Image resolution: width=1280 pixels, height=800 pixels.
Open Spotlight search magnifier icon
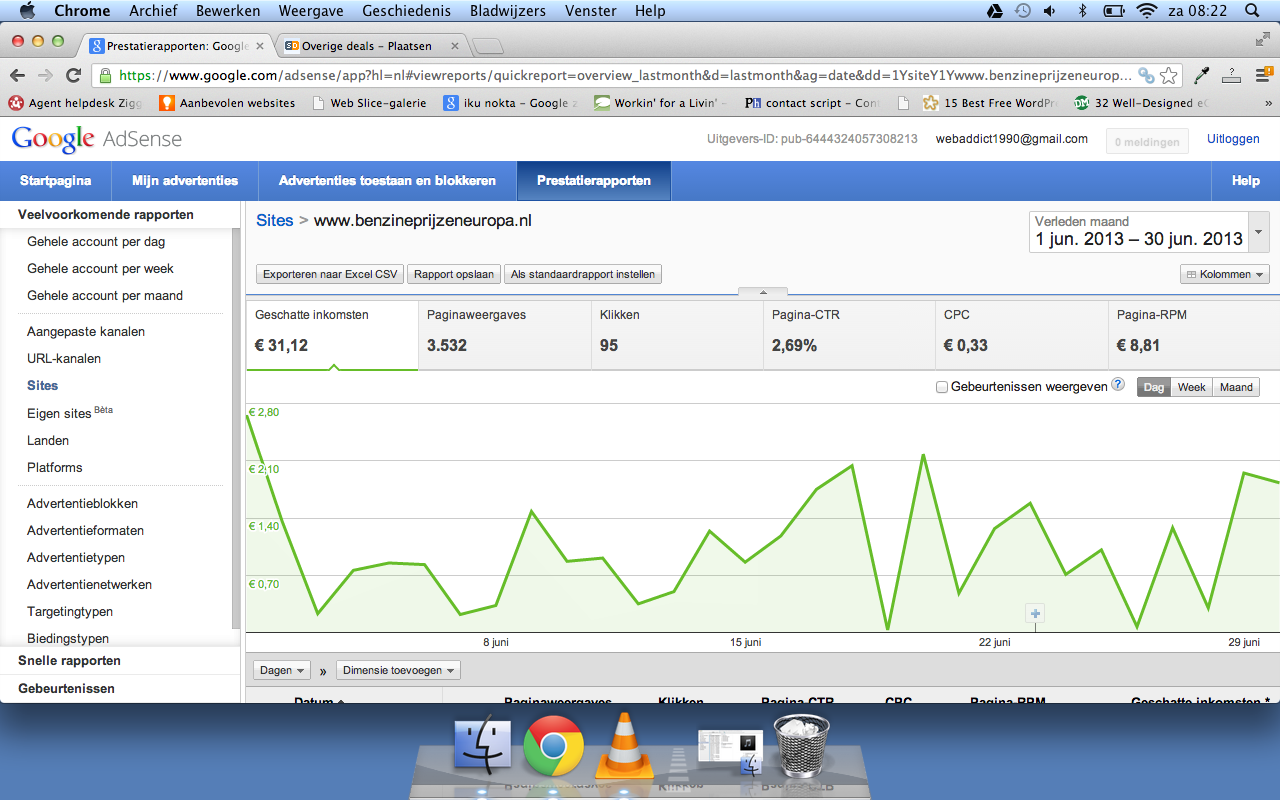point(1252,11)
